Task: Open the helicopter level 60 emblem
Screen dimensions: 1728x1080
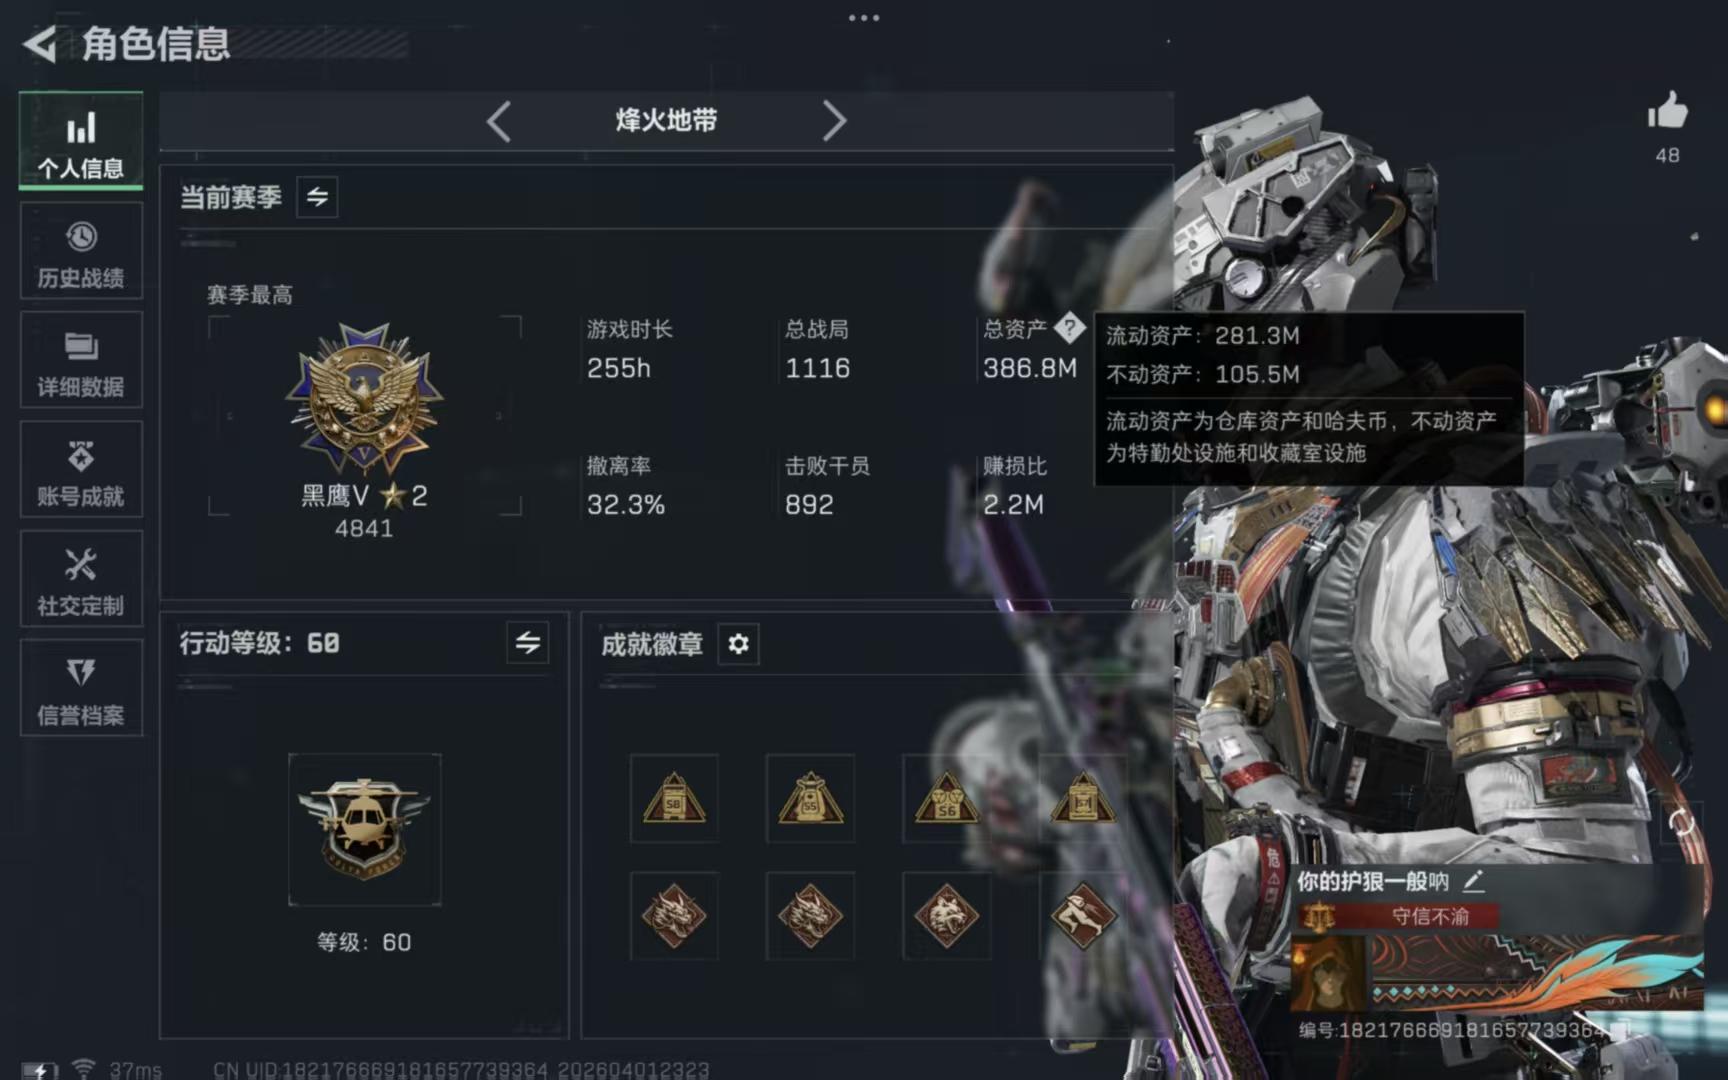Action: tap(364, 829)
